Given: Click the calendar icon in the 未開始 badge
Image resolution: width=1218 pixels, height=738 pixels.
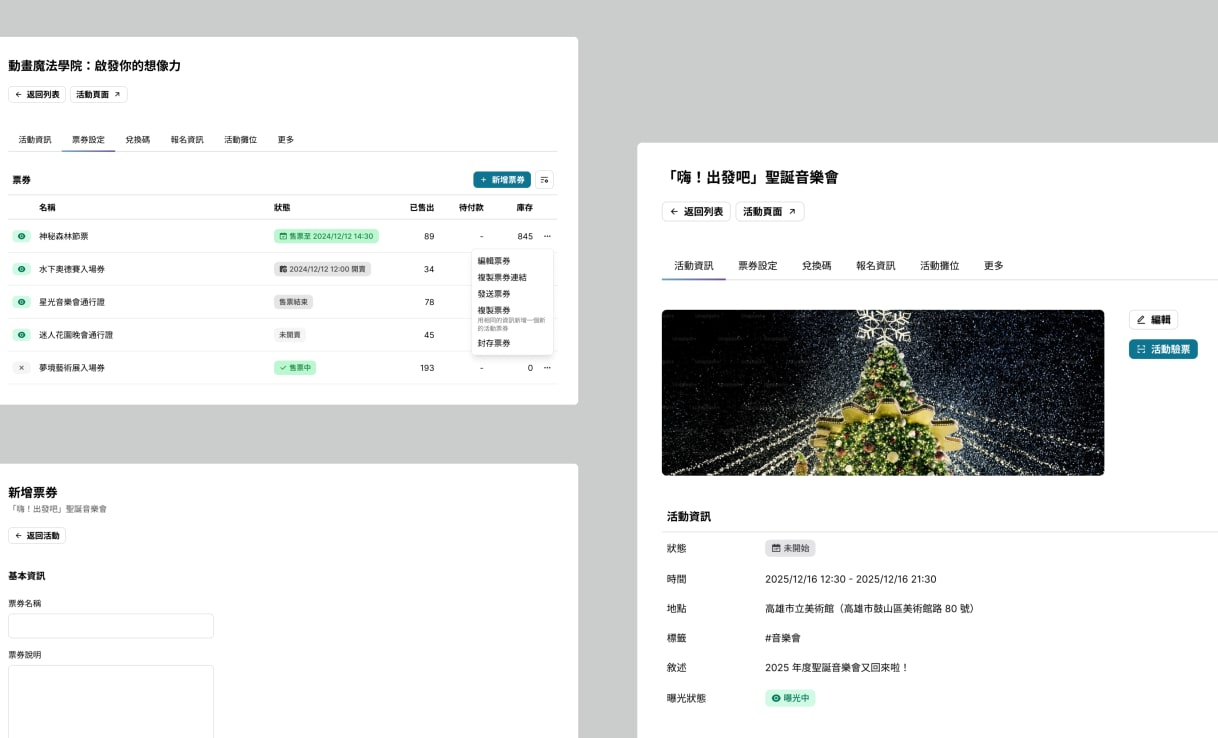Looking at the screenshot, I should [x=775, y=547].
